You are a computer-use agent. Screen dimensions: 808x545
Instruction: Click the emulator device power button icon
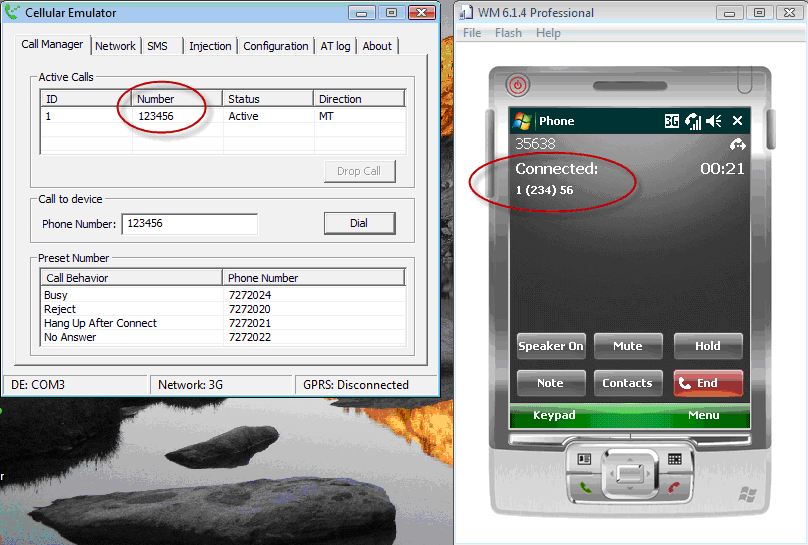(518, 85)
